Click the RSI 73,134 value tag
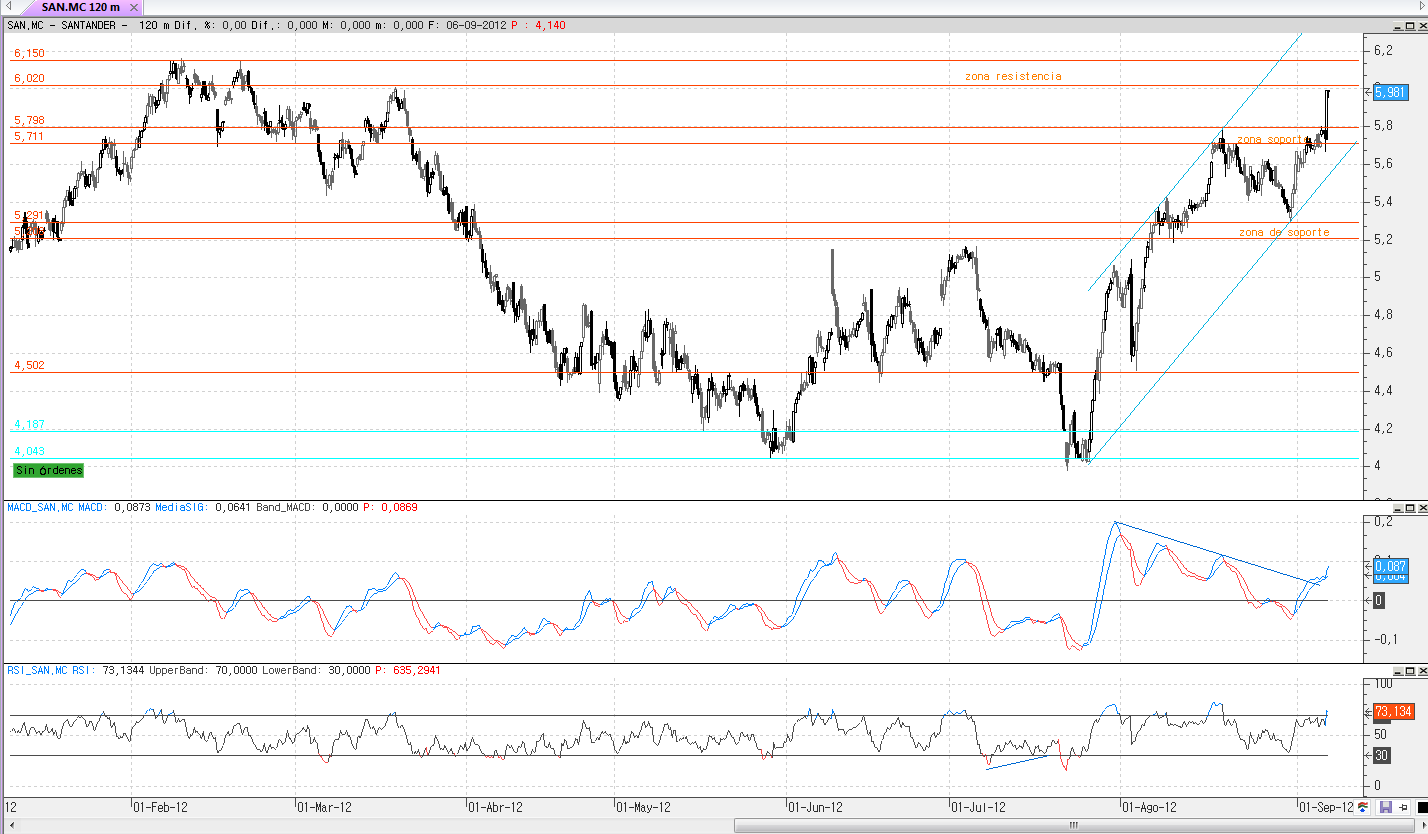The height and width of the screenshot is (834, 1428). coord(1392,712)
